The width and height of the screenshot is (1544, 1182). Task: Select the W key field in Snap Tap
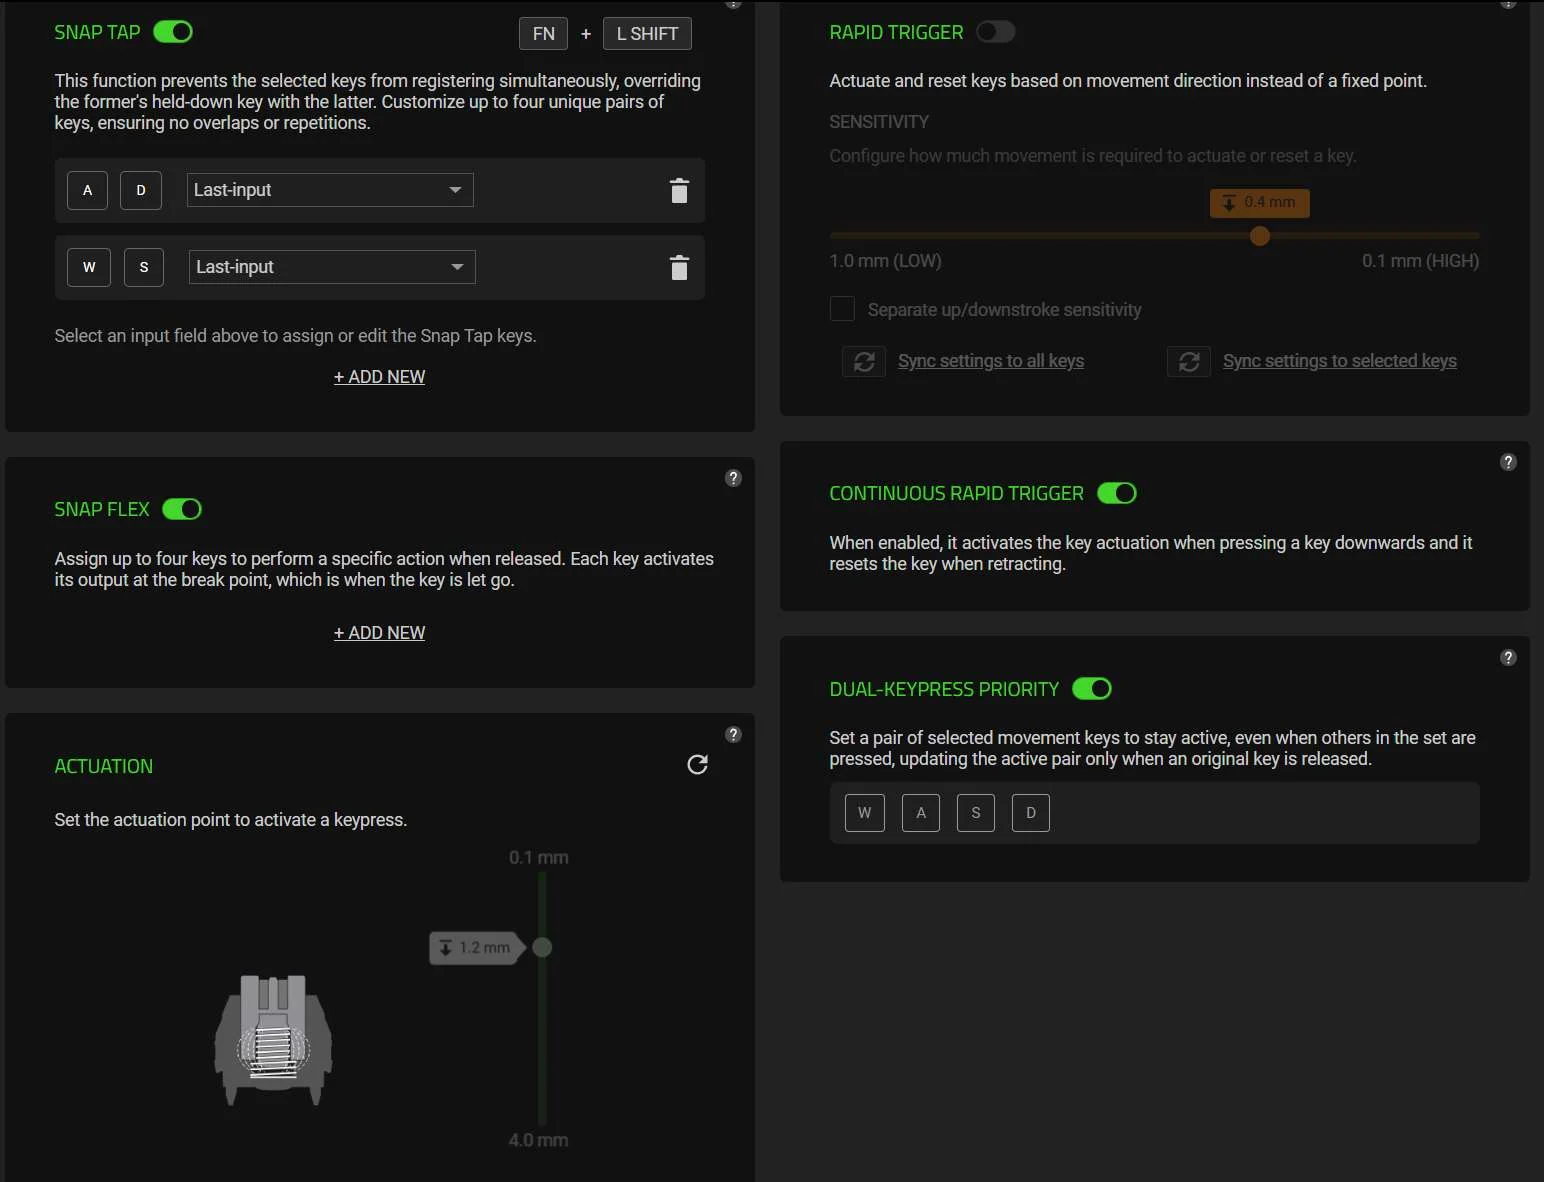click(x=89, y=267)
